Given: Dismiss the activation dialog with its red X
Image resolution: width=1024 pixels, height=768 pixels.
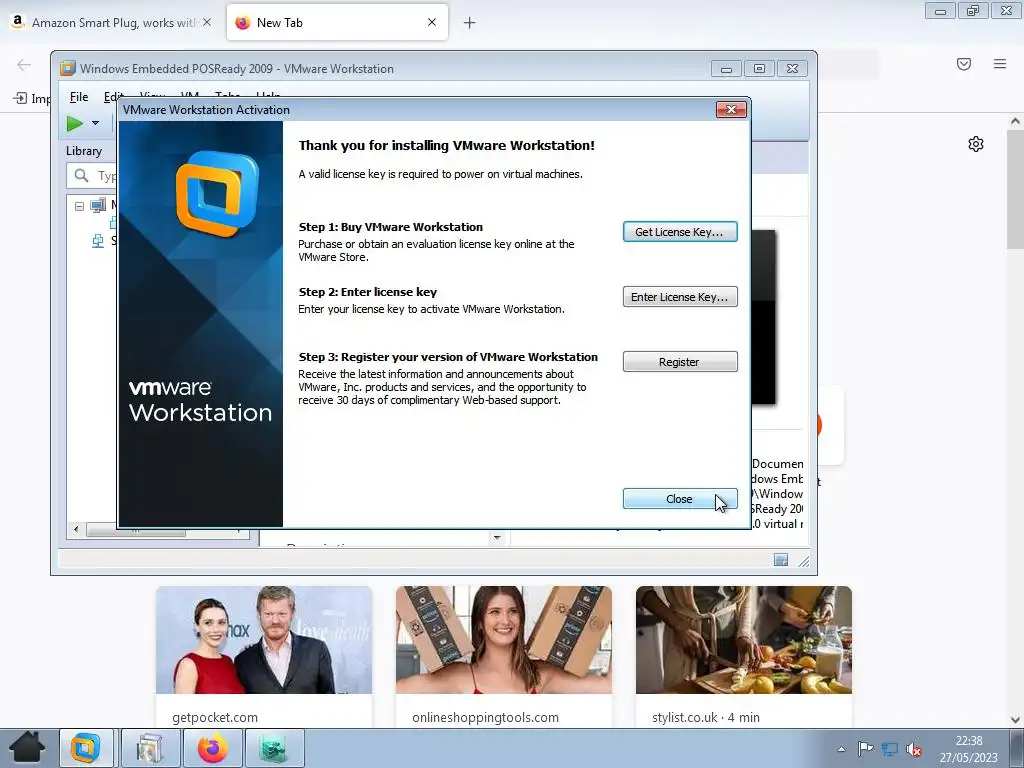Looking at the screenshot, I should [x=731, y=110].
